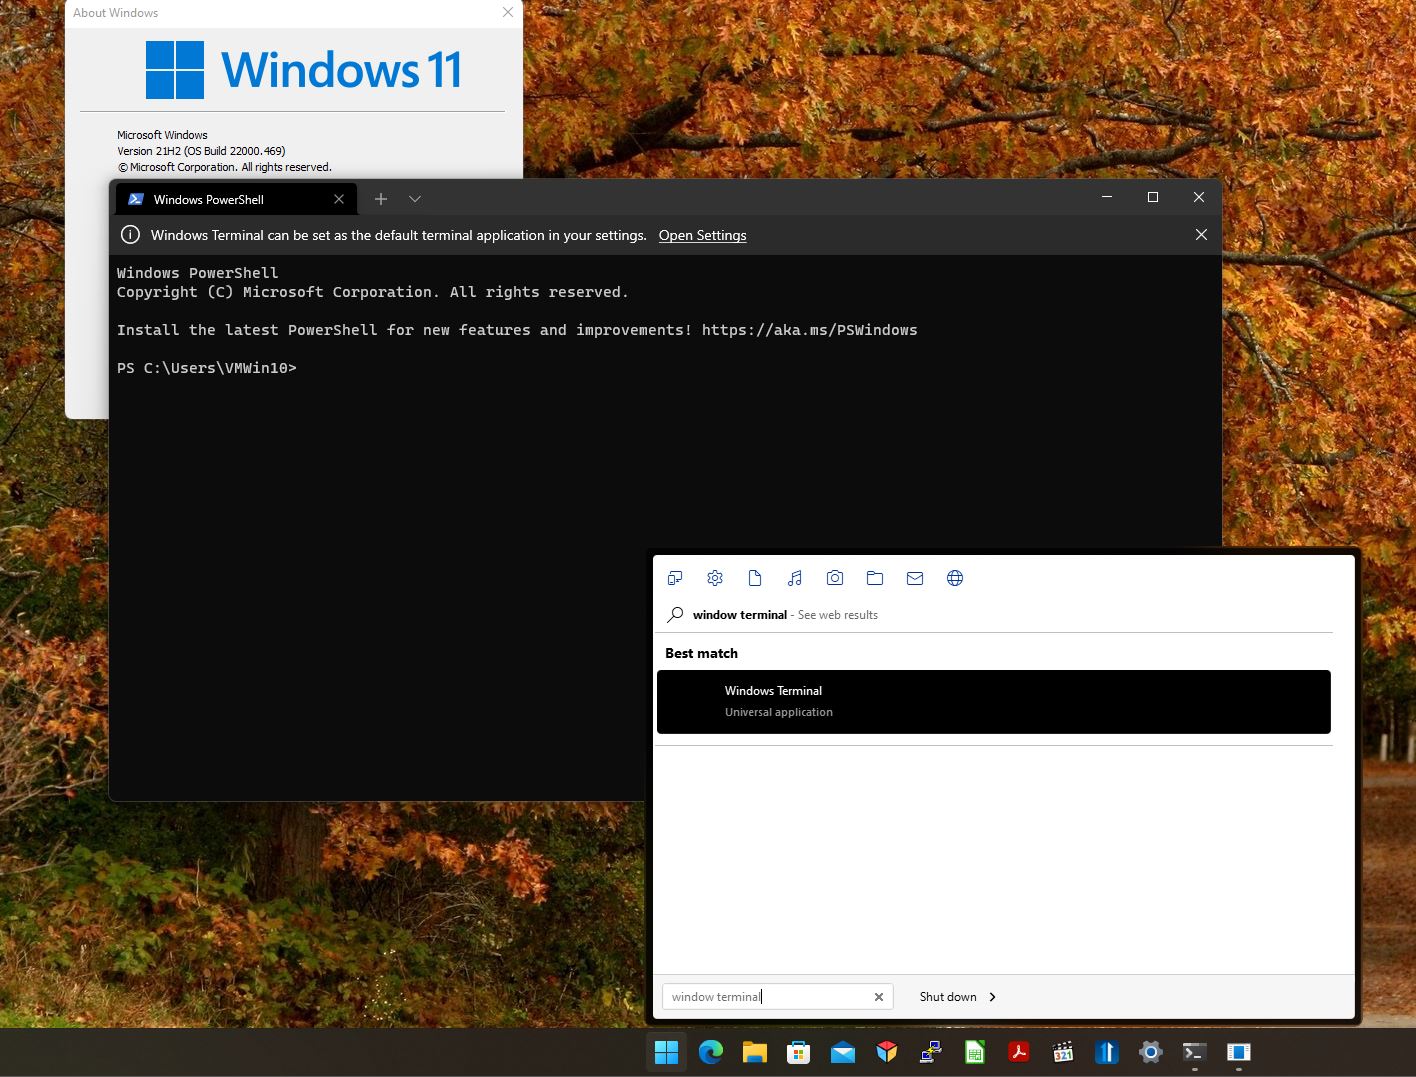The width and height of the screenshot is (1416, 1077).
Task: Open the colorful cube app on taskbar
Action: pos(887,1052)
